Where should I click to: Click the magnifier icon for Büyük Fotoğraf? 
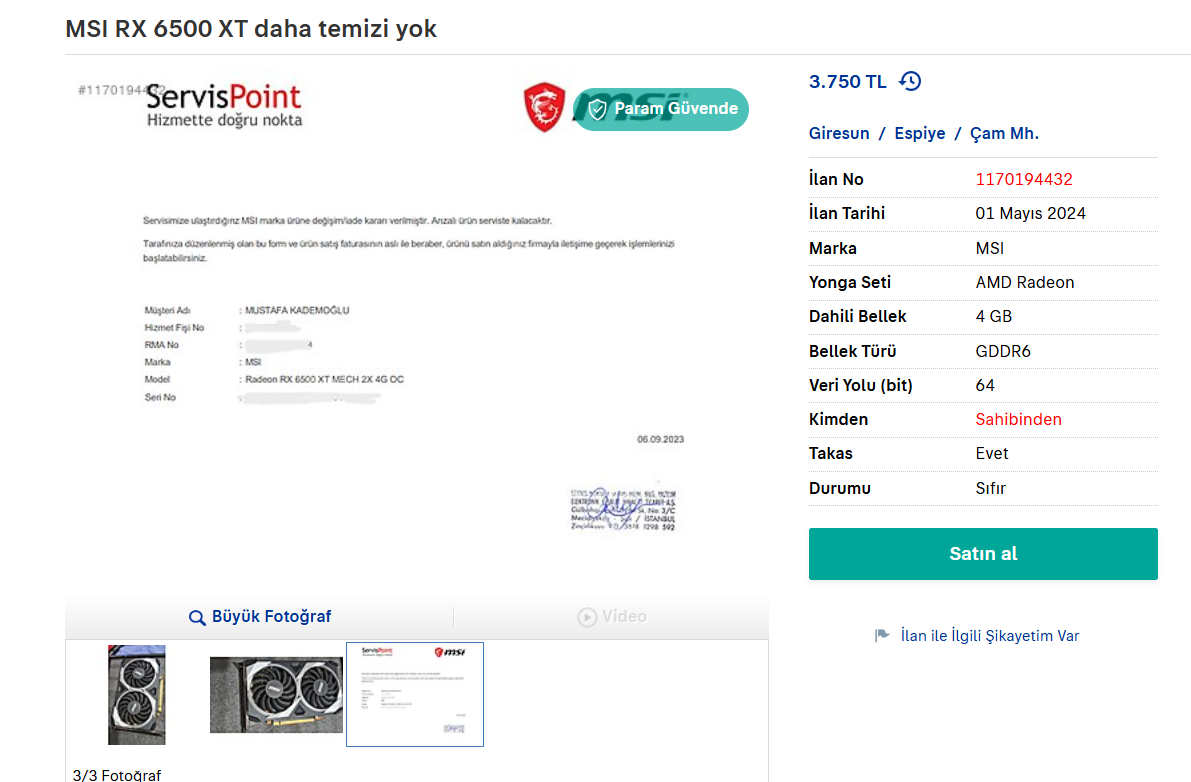pos(197,617)
